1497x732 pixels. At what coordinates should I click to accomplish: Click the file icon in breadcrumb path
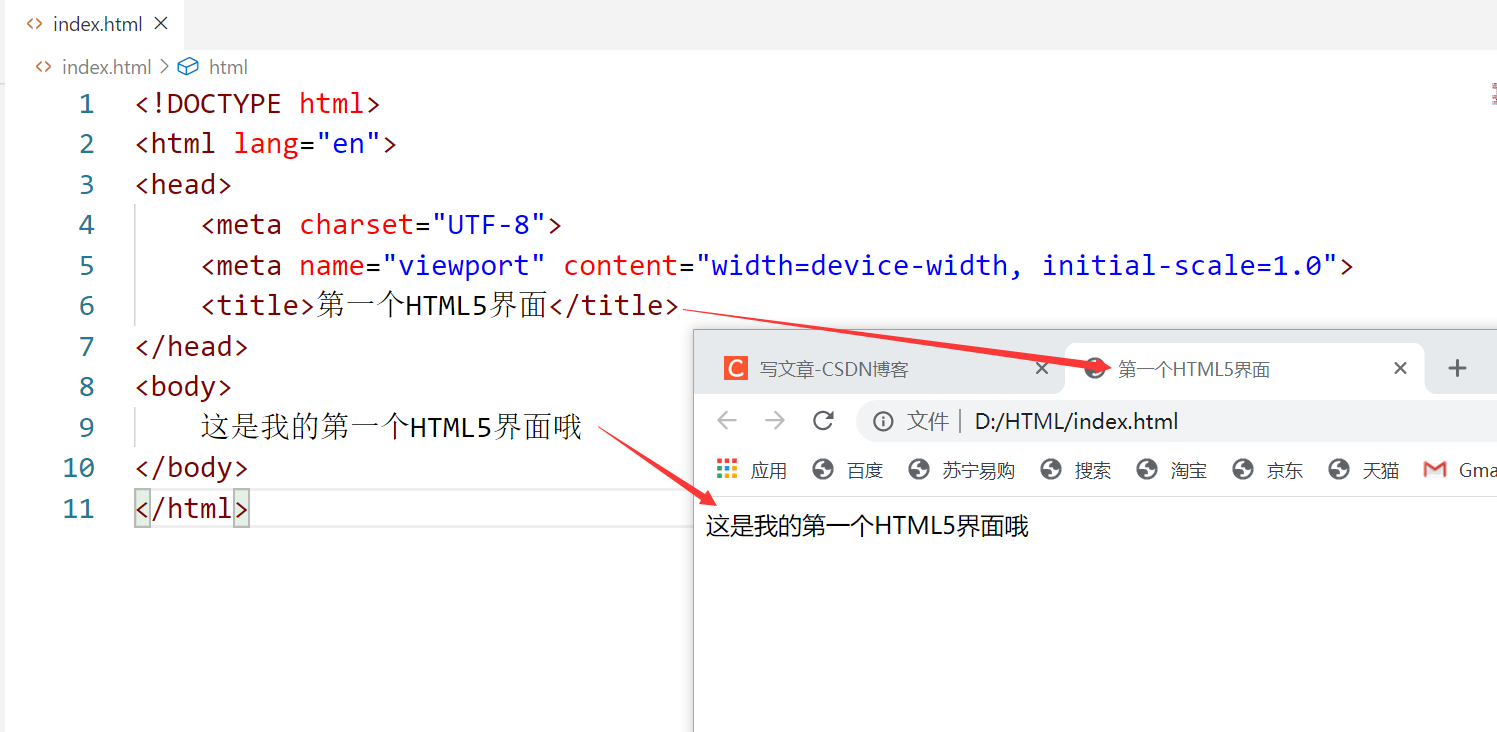43,67
